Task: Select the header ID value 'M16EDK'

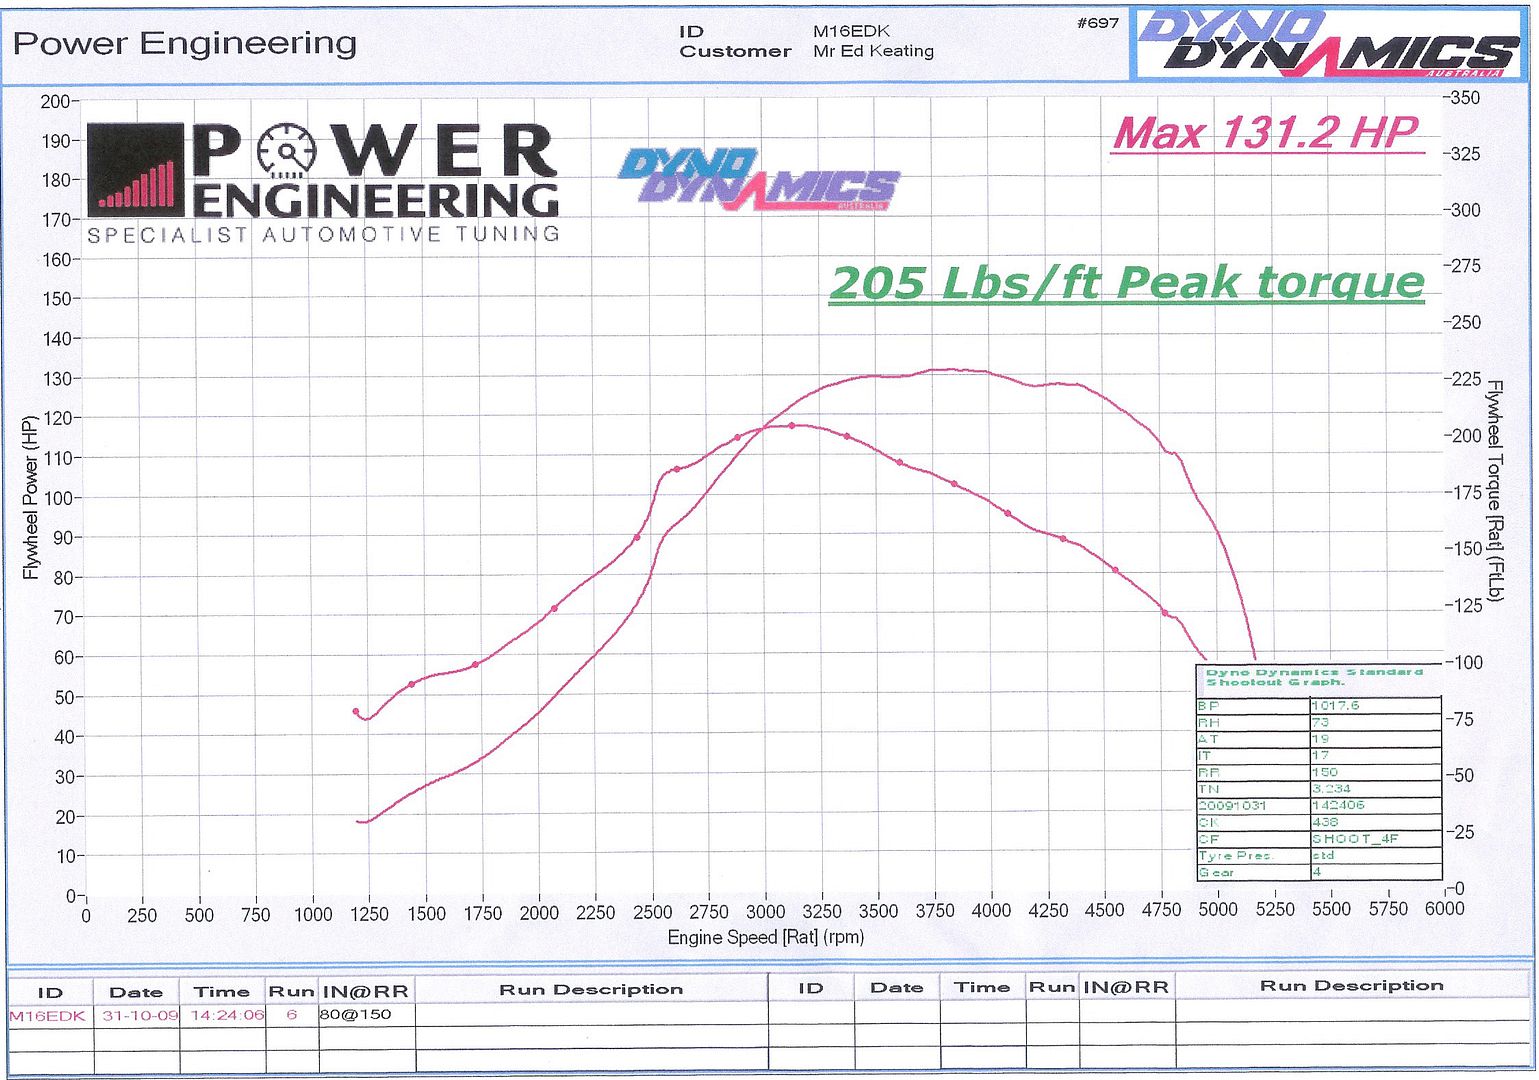Action: [852, 31]
